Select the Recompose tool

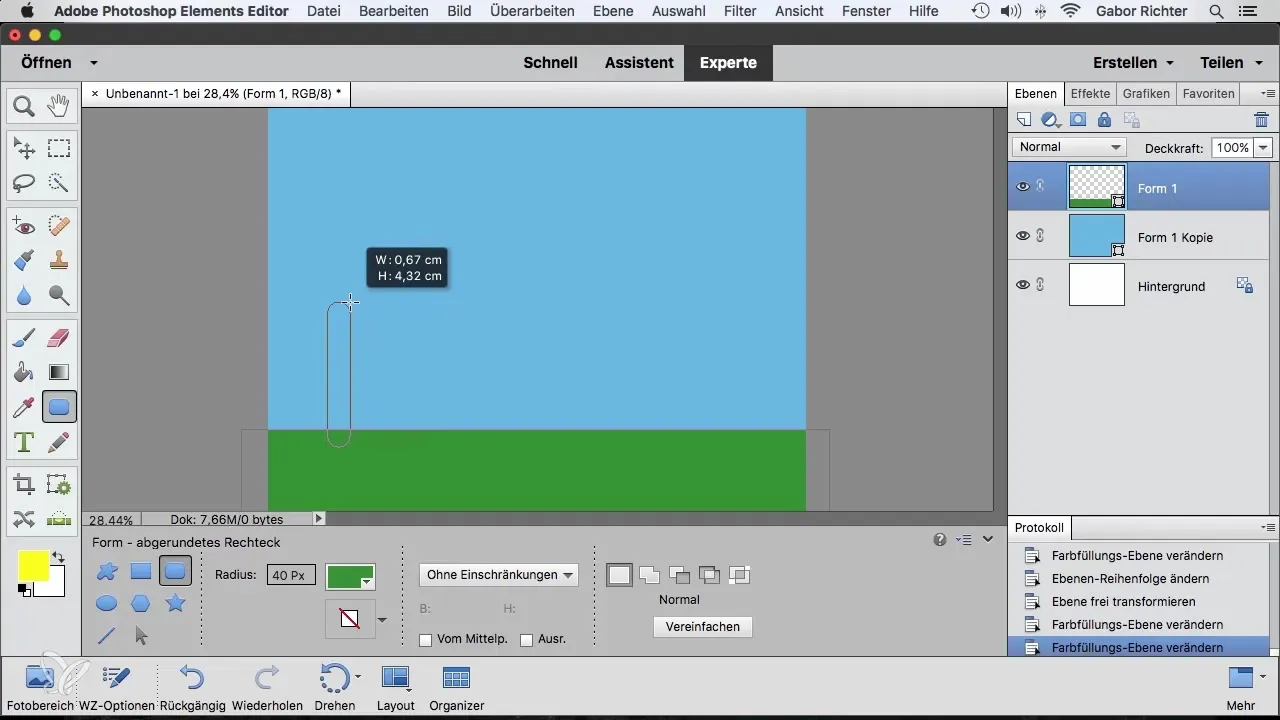click(x=59, y=486)
